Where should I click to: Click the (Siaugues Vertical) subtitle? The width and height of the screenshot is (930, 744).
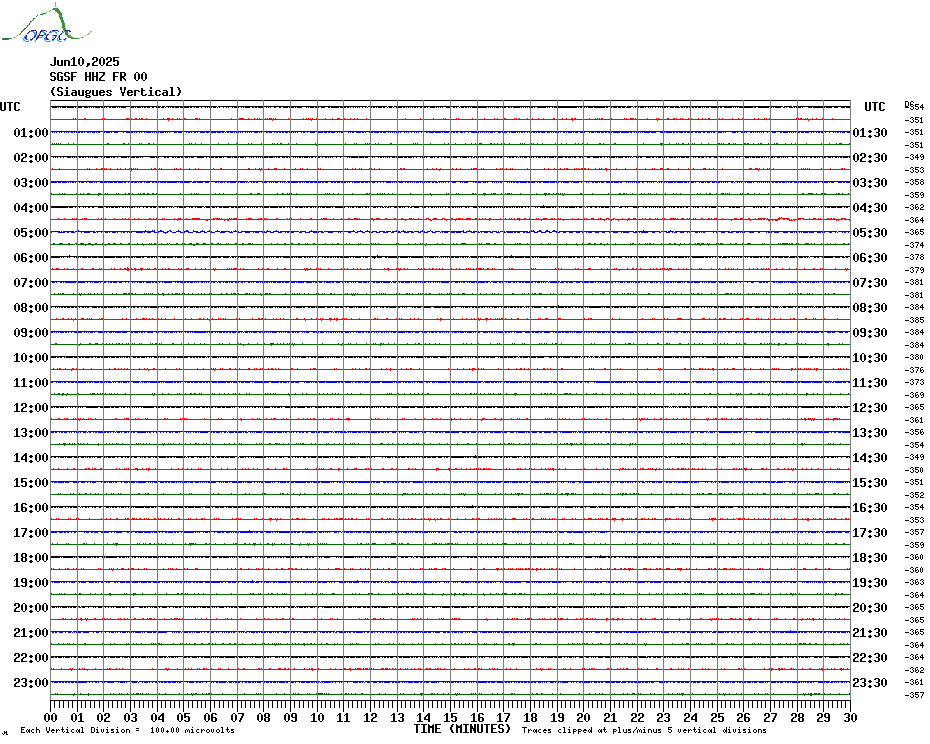[x=116, y=92]
